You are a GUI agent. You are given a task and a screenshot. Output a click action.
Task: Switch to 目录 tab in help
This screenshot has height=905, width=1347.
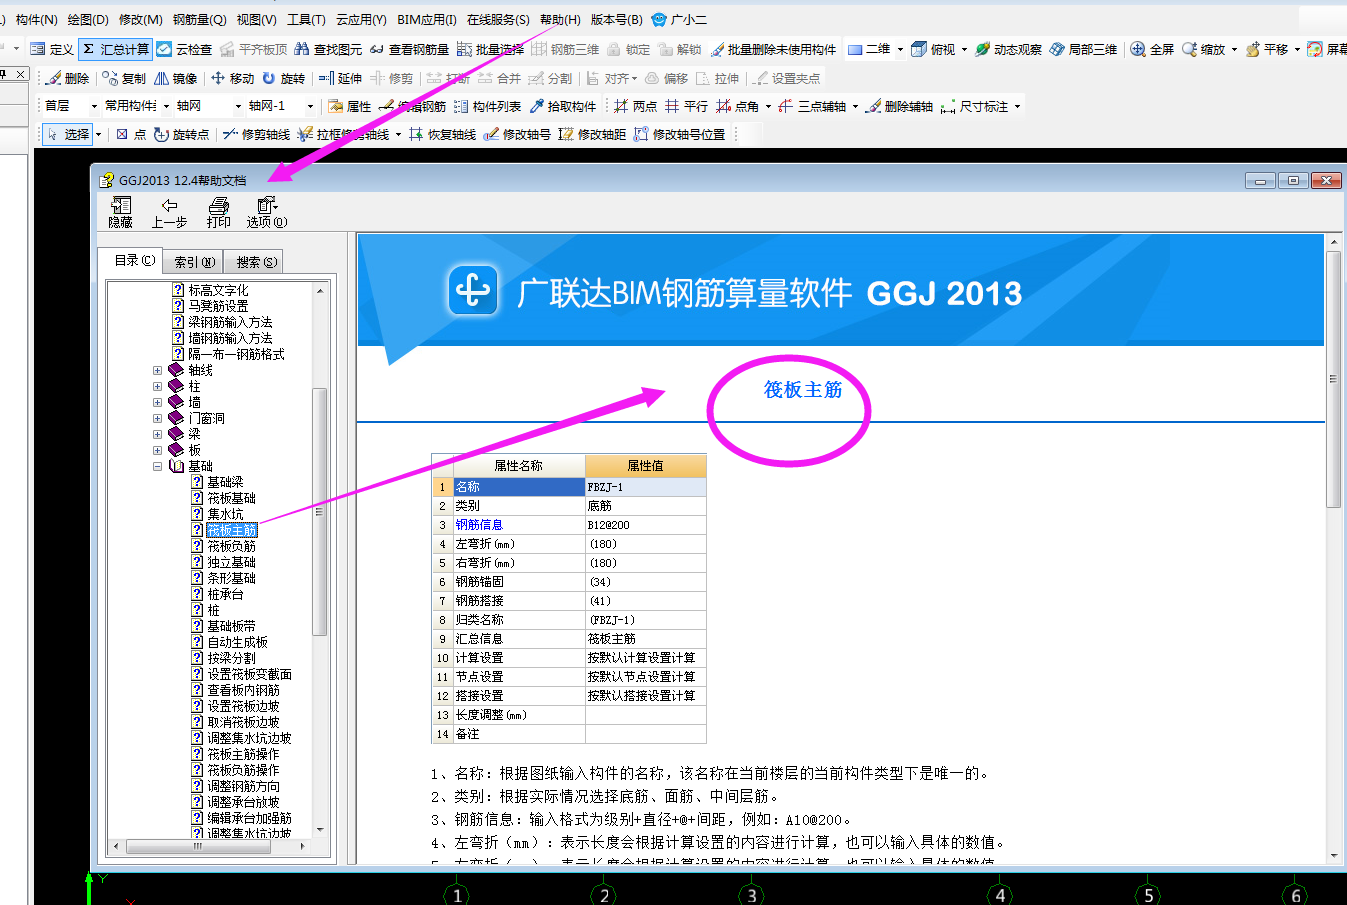pyautogui.click(x=133, y=260)
